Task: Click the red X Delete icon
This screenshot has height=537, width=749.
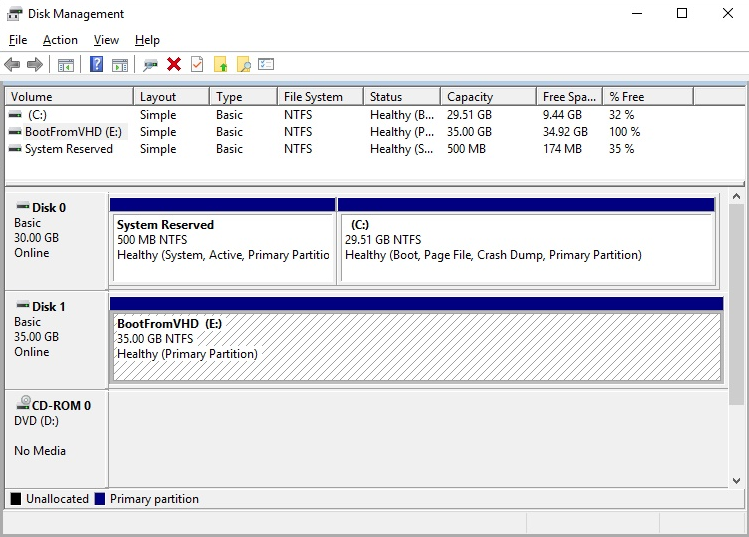Action: tap(174, 65)
